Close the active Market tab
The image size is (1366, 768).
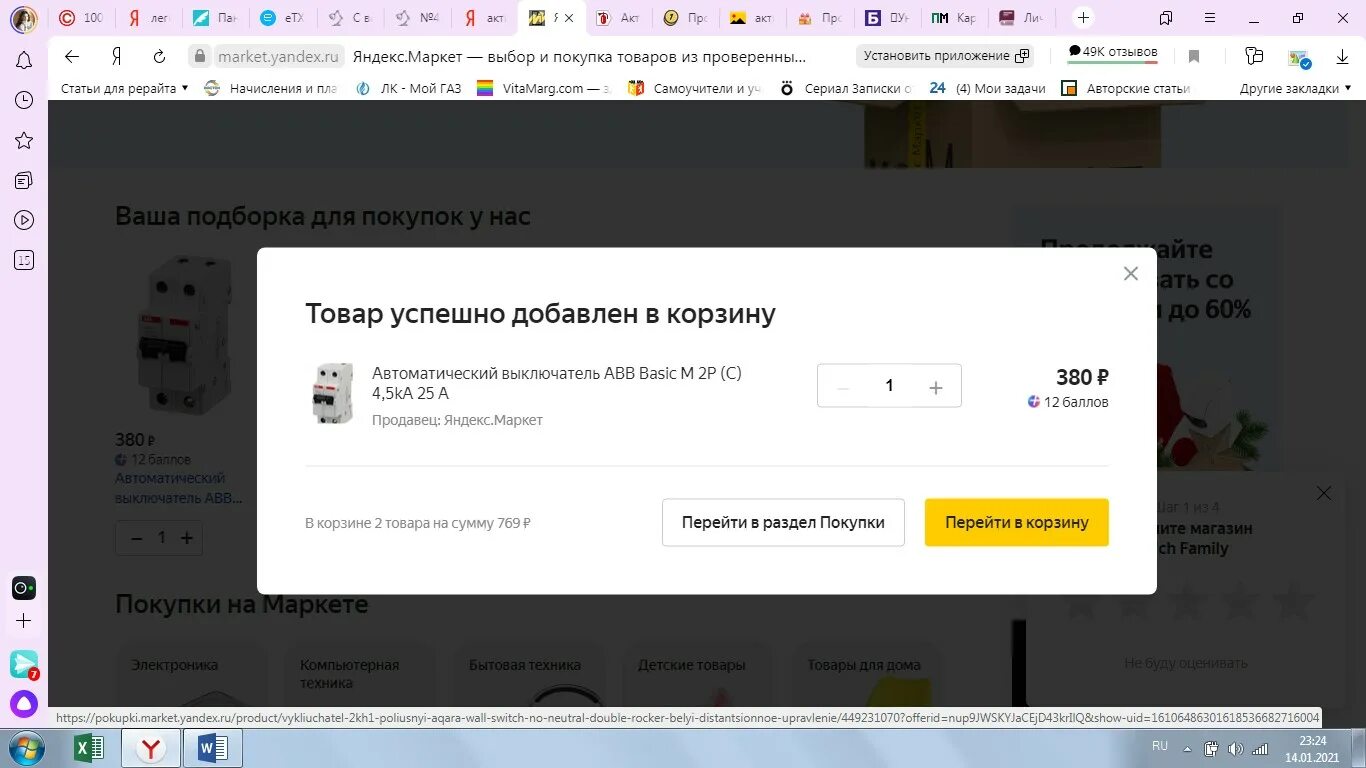(x=569, y=18)
